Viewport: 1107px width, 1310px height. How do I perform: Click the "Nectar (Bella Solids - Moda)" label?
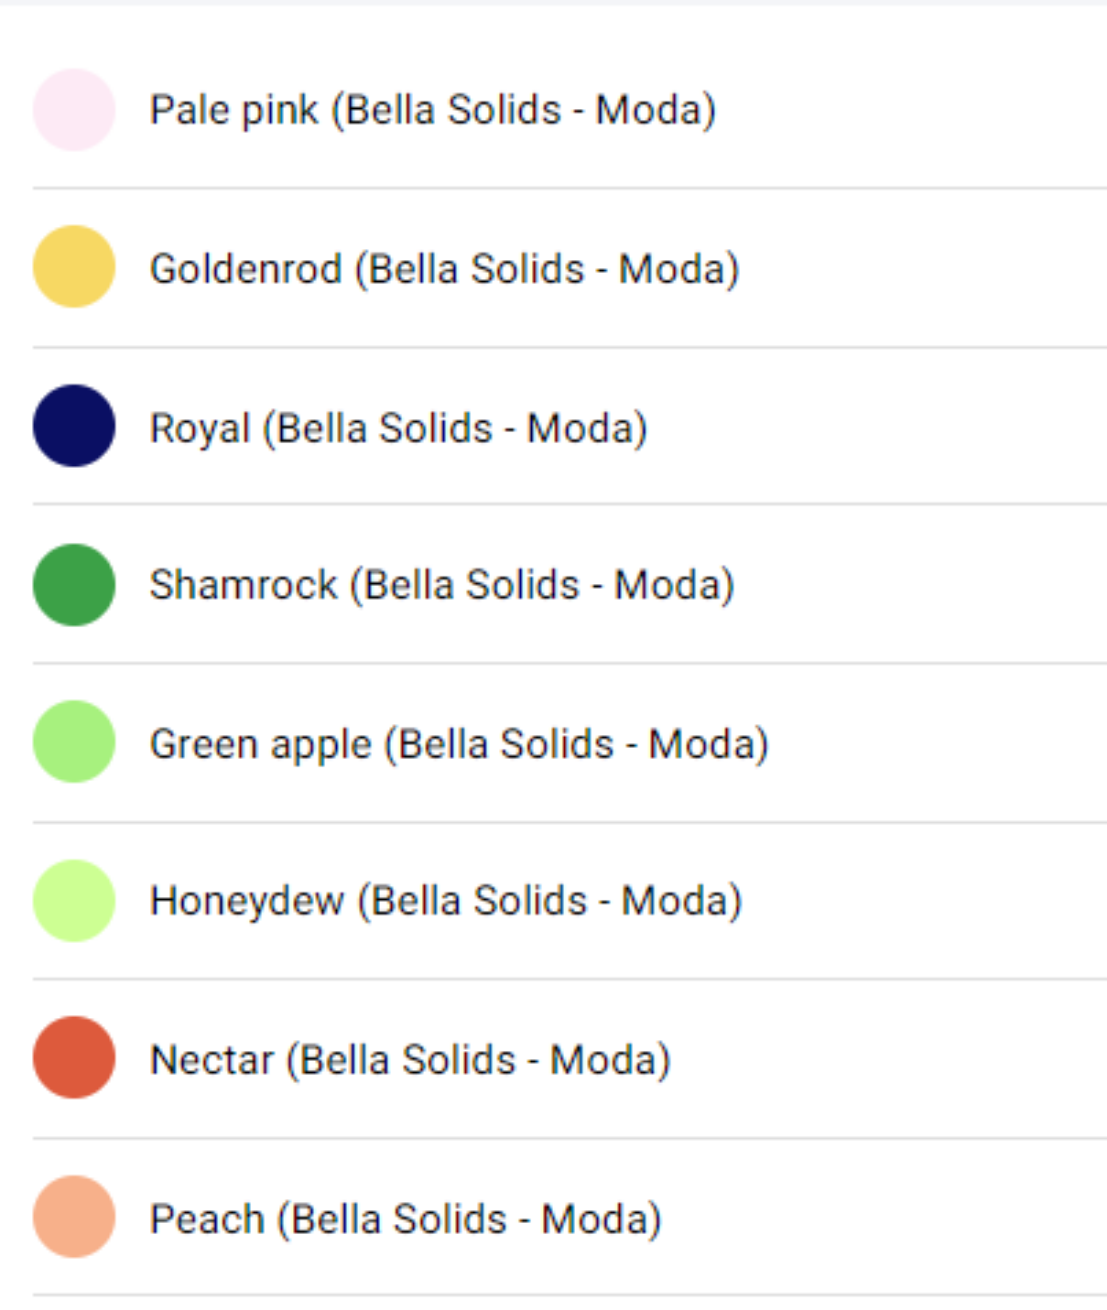(x=410, y=1060)
